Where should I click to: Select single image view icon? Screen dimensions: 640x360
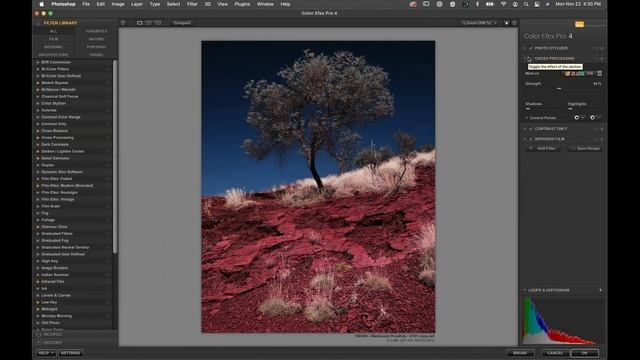click(140, 23)
